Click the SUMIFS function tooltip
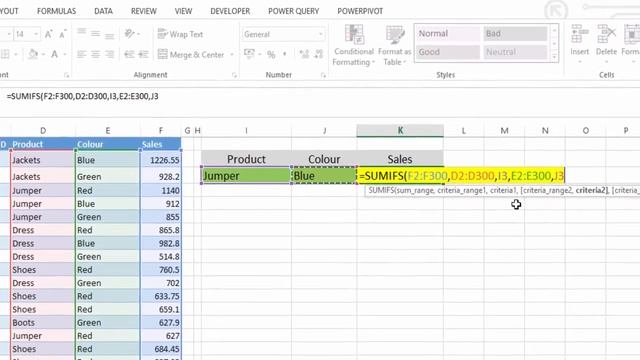Screen dimensions: 640x360 (x=502, y=191)
